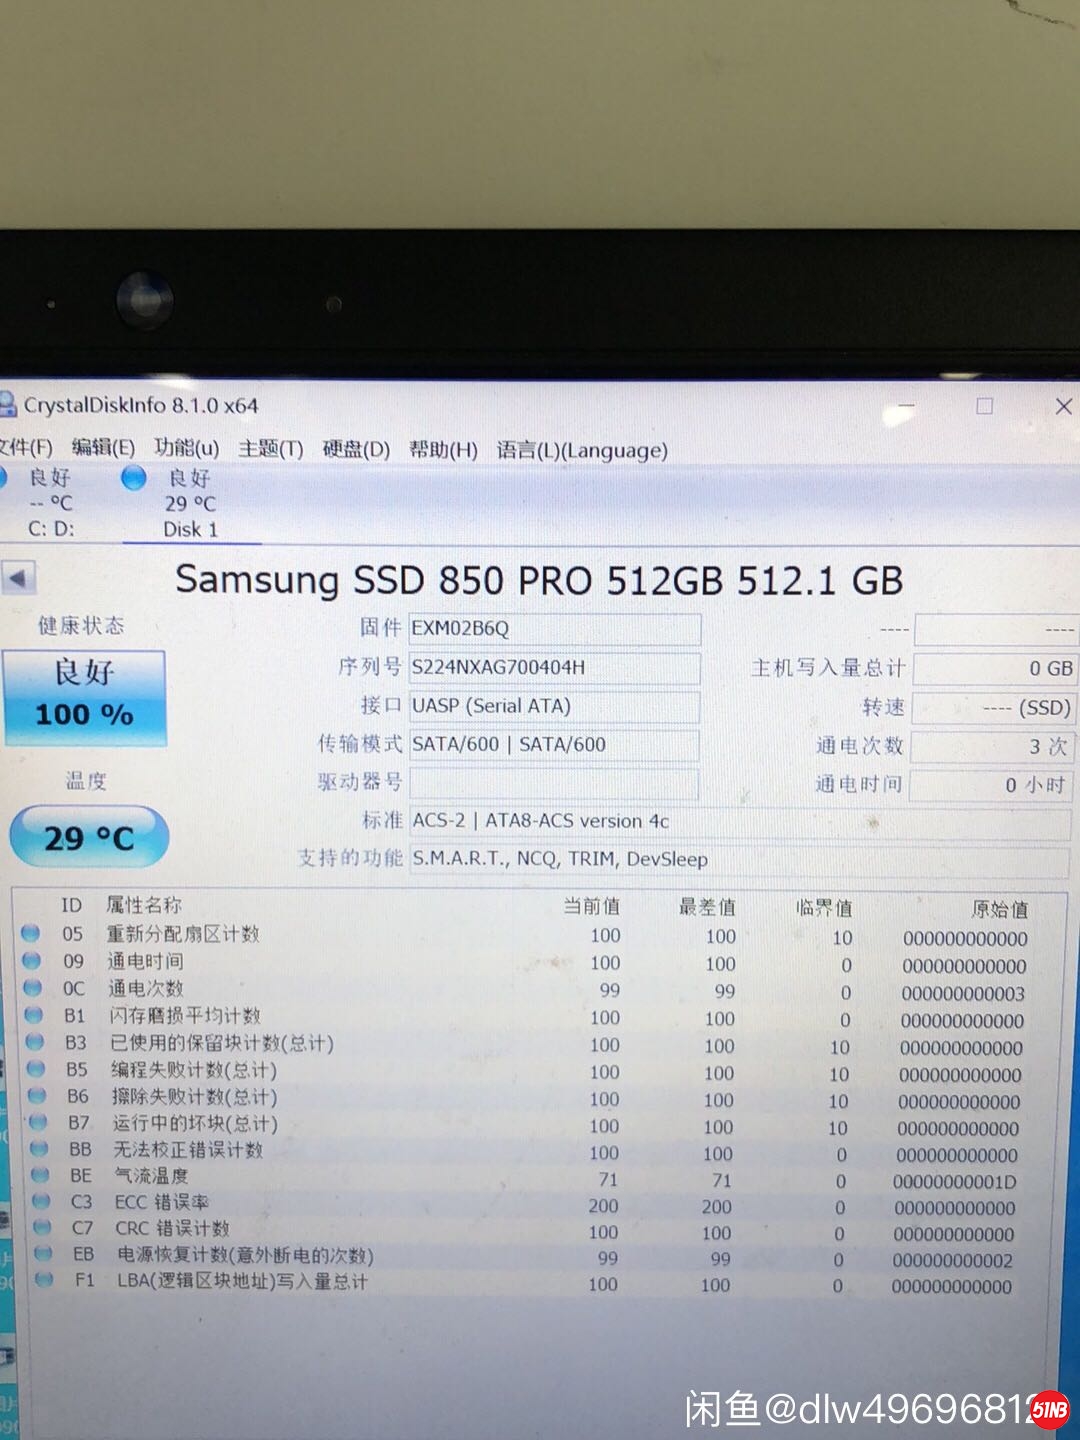The image size is (1080, 1440).
Task: Click the status orb of row F1
Action: pyautogui.click(x=44, y=1278)
